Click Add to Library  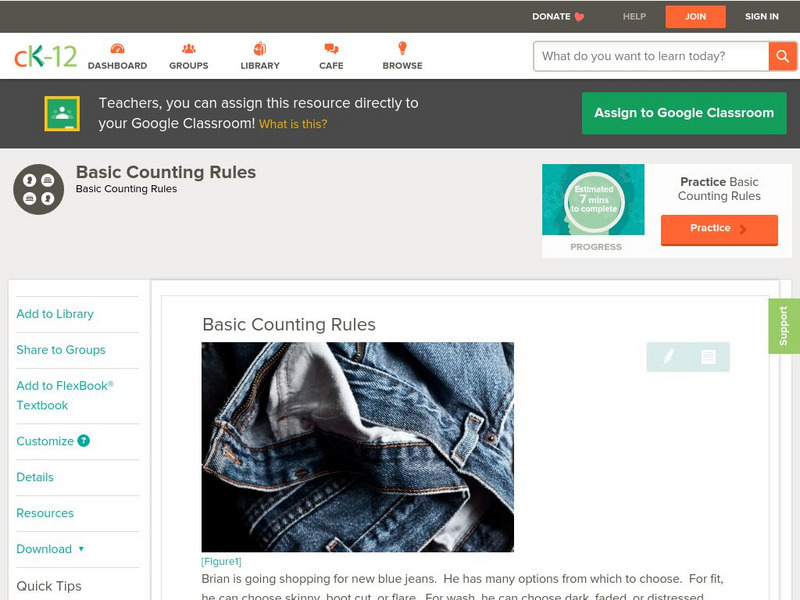click(x=55, y=314)
